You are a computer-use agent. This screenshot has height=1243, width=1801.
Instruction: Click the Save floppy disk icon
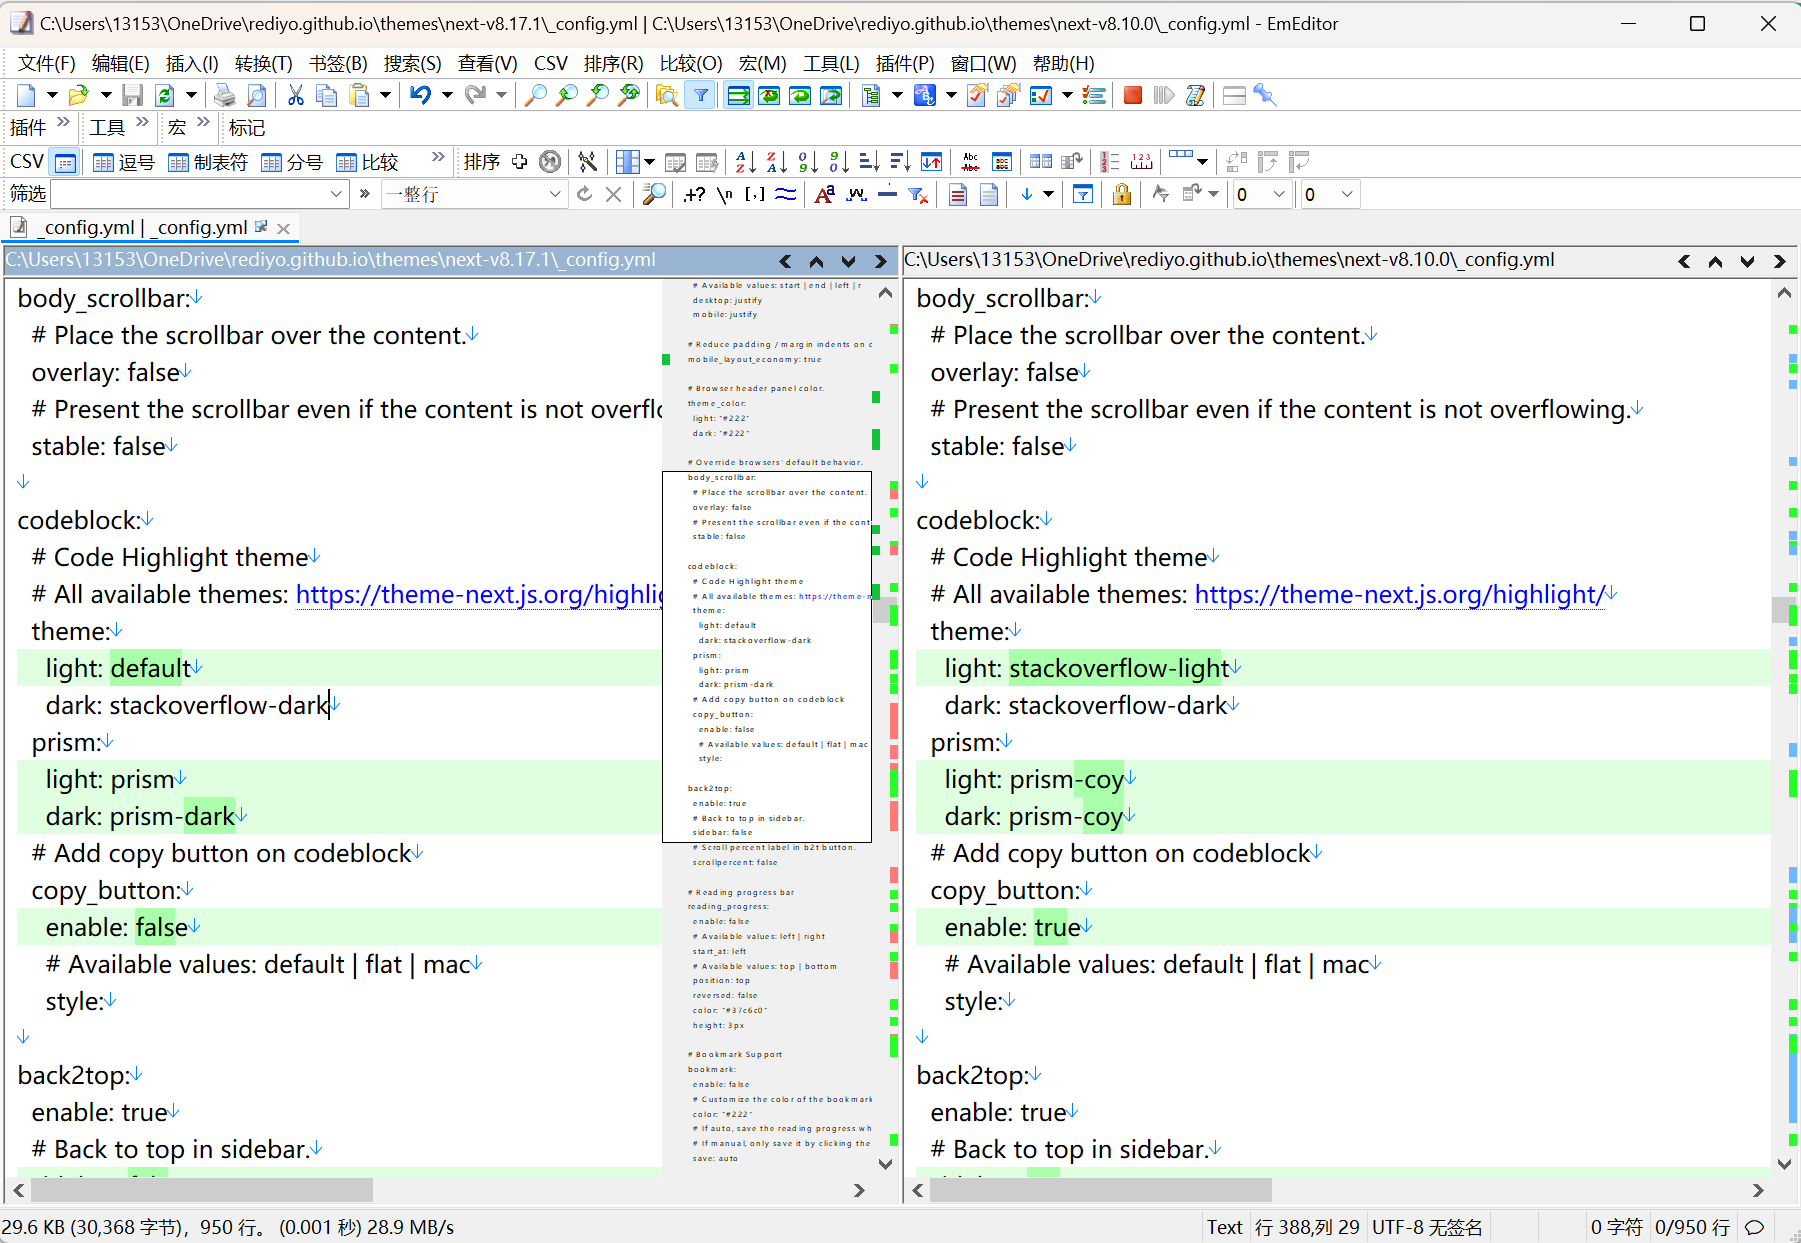(132, 95)
